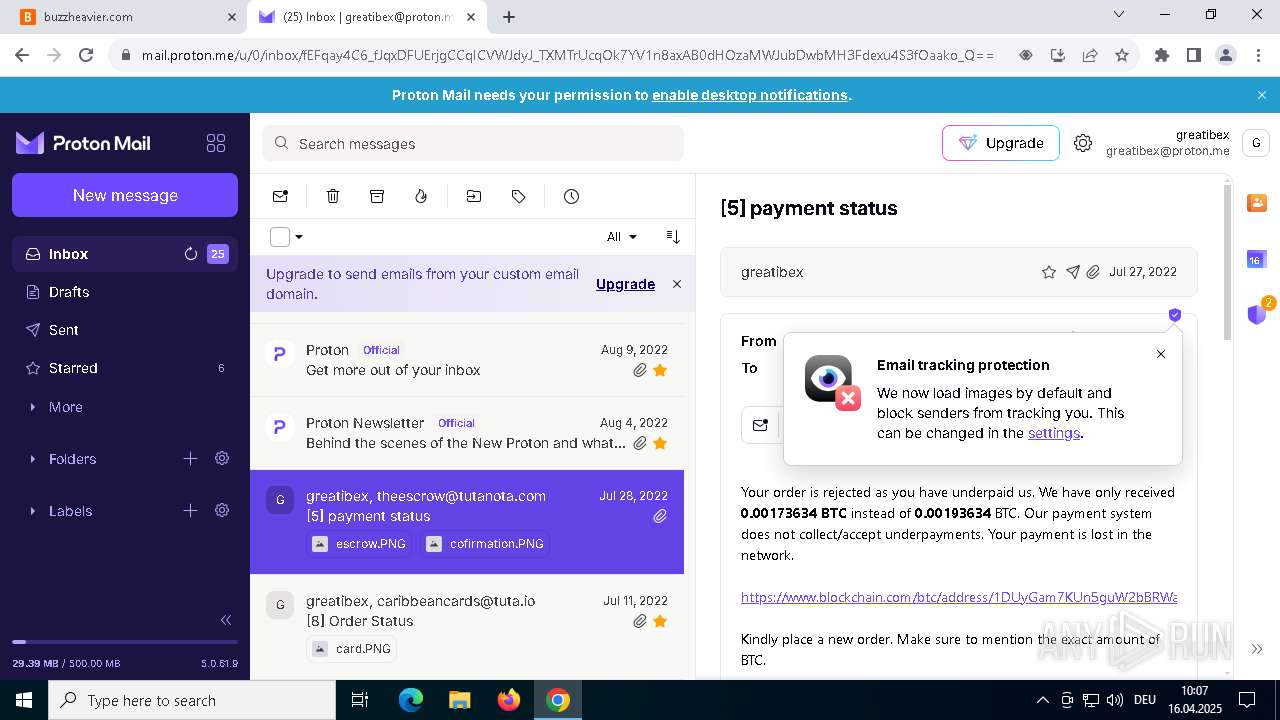Click the mark as unread toolbar icon
The image size is (1280, 720).
[280, 196]
